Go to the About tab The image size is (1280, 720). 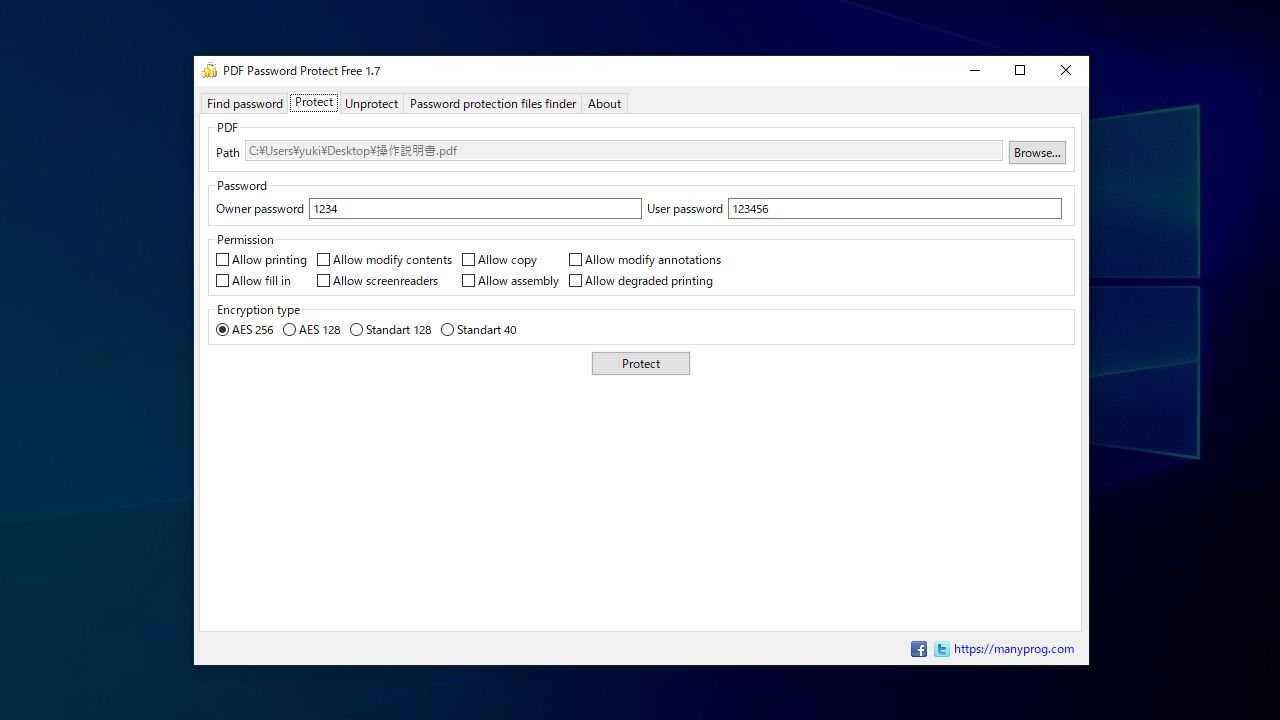(x=605, y=104)
